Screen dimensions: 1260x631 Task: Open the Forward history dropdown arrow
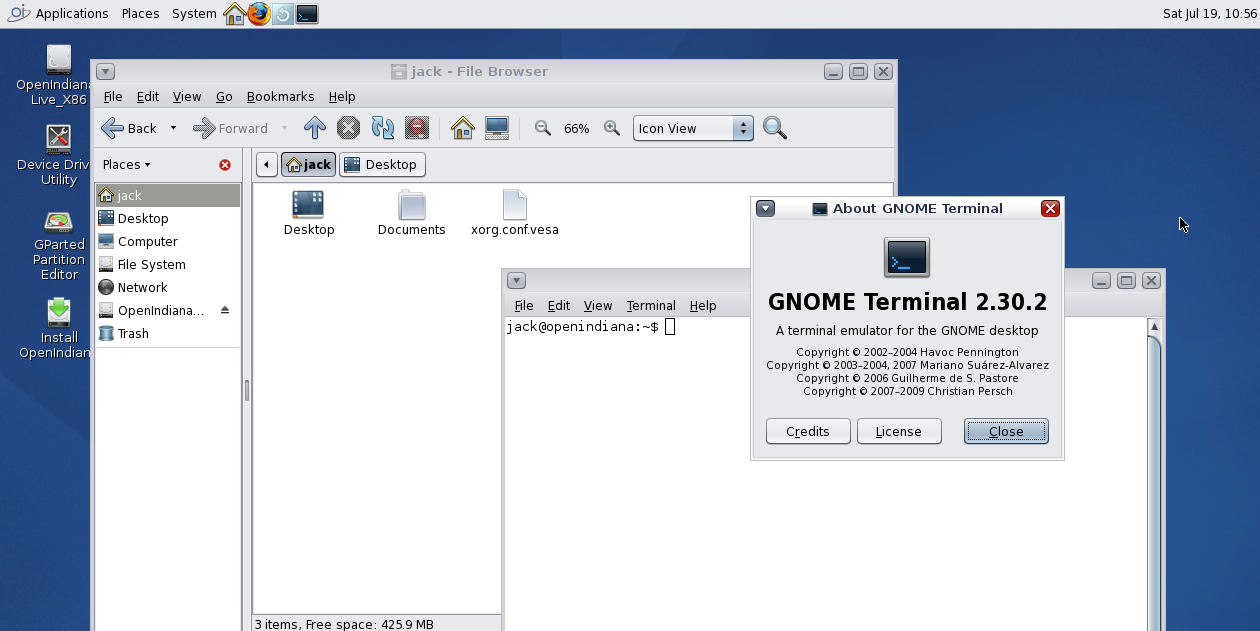coord(284,128)
